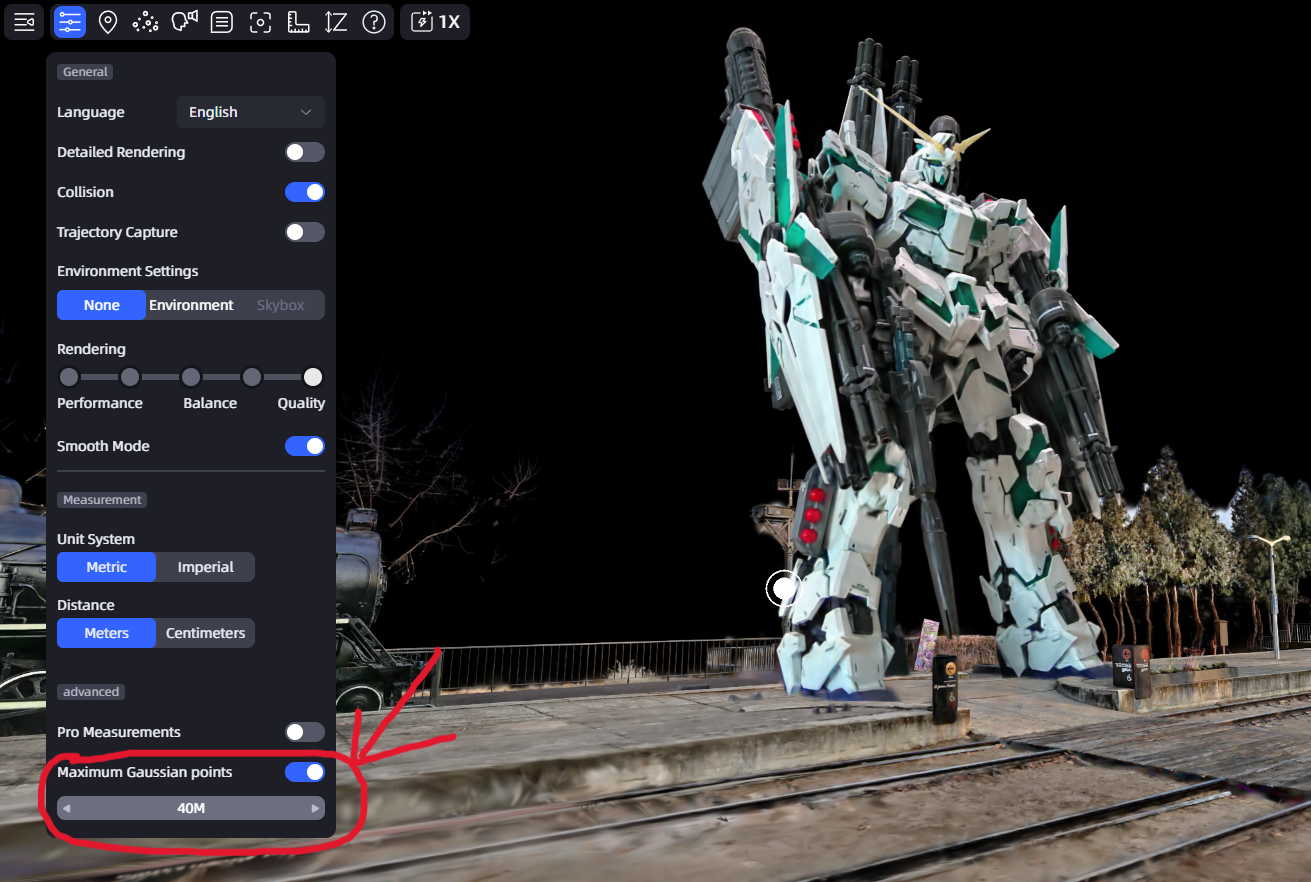Increase Gaussian points with right arrow
This screenshot has height=882, width=1311.
coord(315,808)
